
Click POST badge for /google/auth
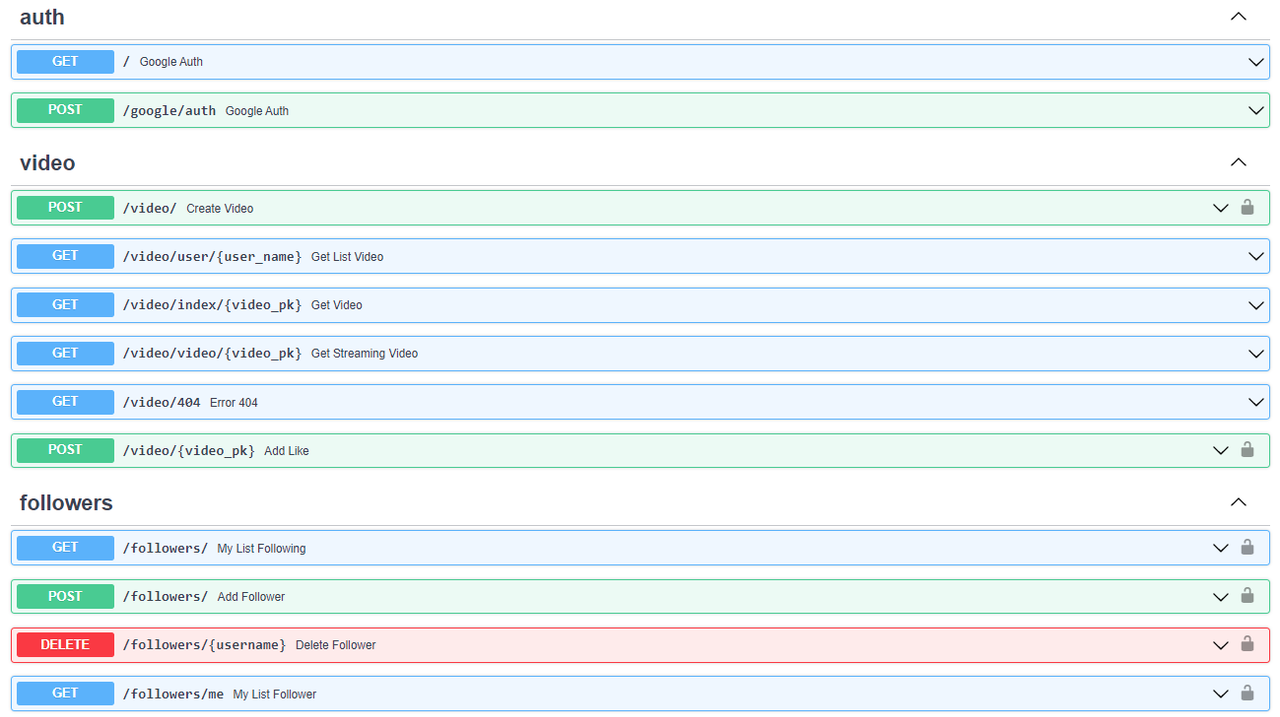(65, 110)
